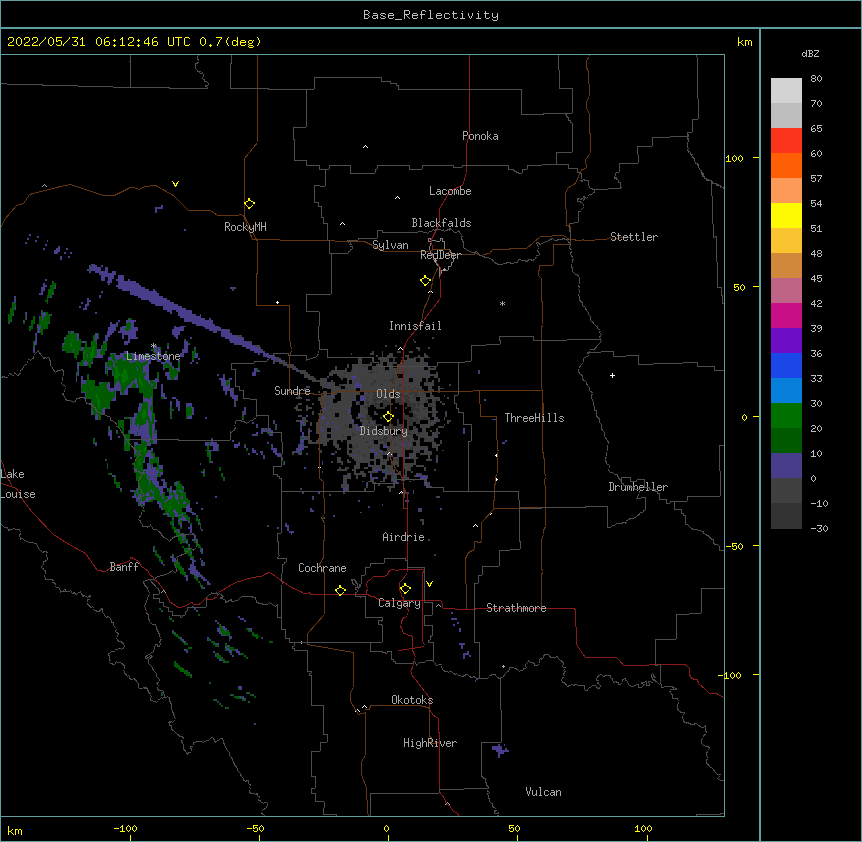
Task: Click the Base_Reflectivity title
Action: (431, 15)
